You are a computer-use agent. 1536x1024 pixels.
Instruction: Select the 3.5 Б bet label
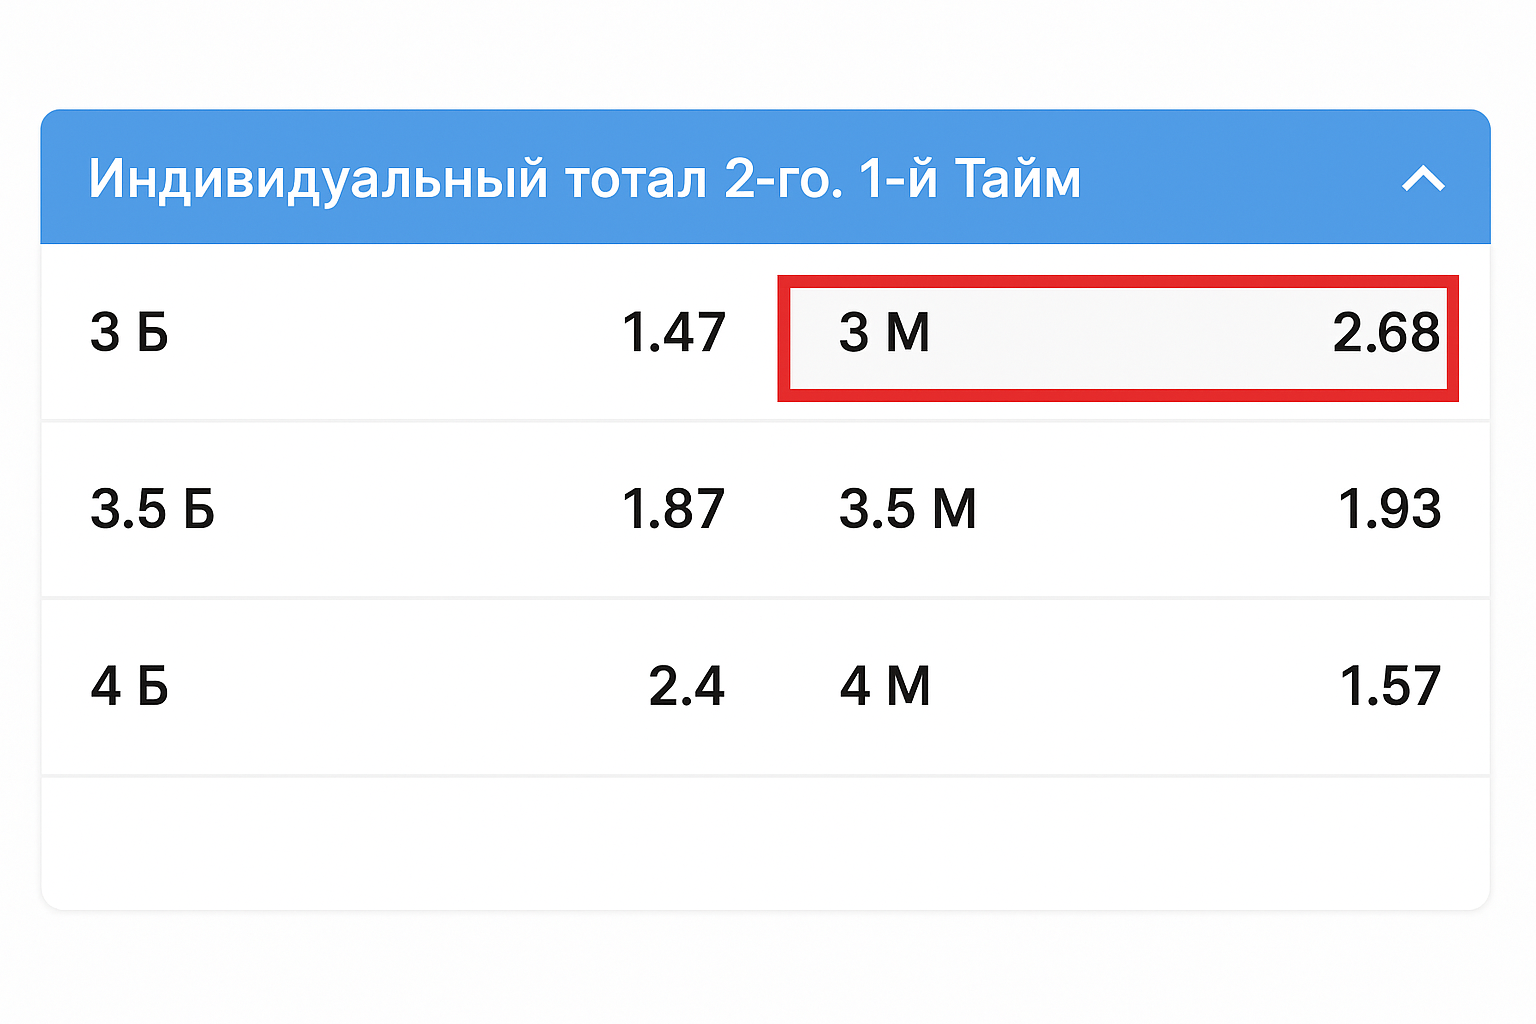(152, 509)
